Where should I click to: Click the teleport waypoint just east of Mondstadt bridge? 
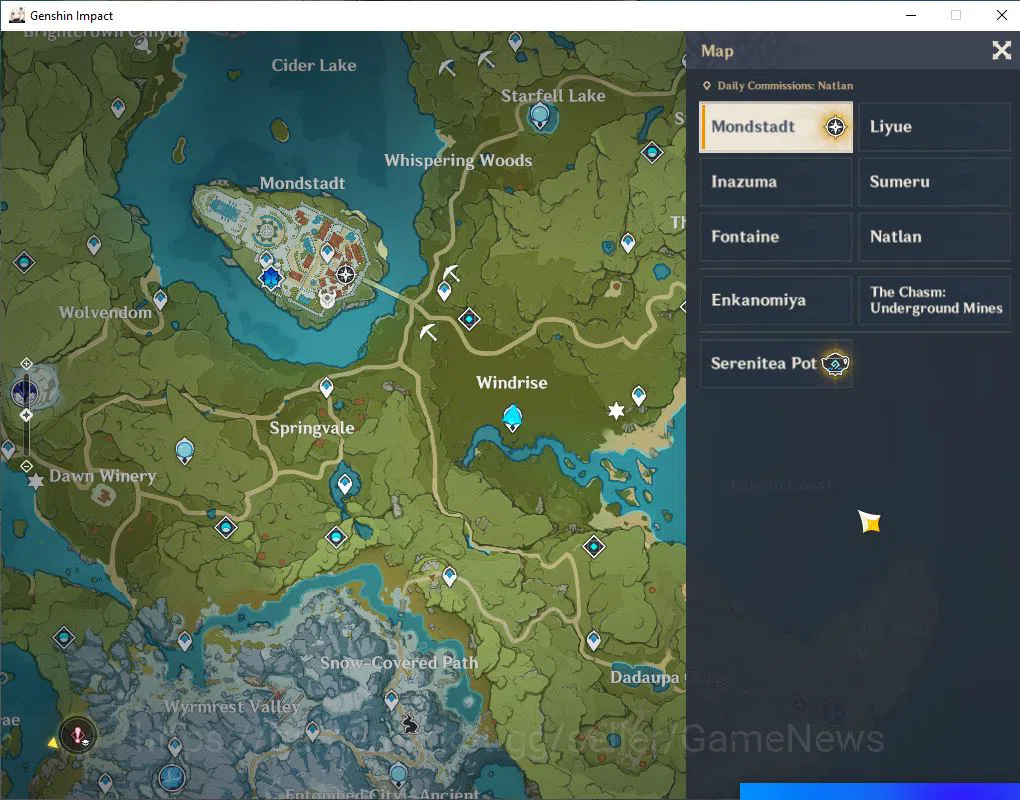[x=444, y=291]
